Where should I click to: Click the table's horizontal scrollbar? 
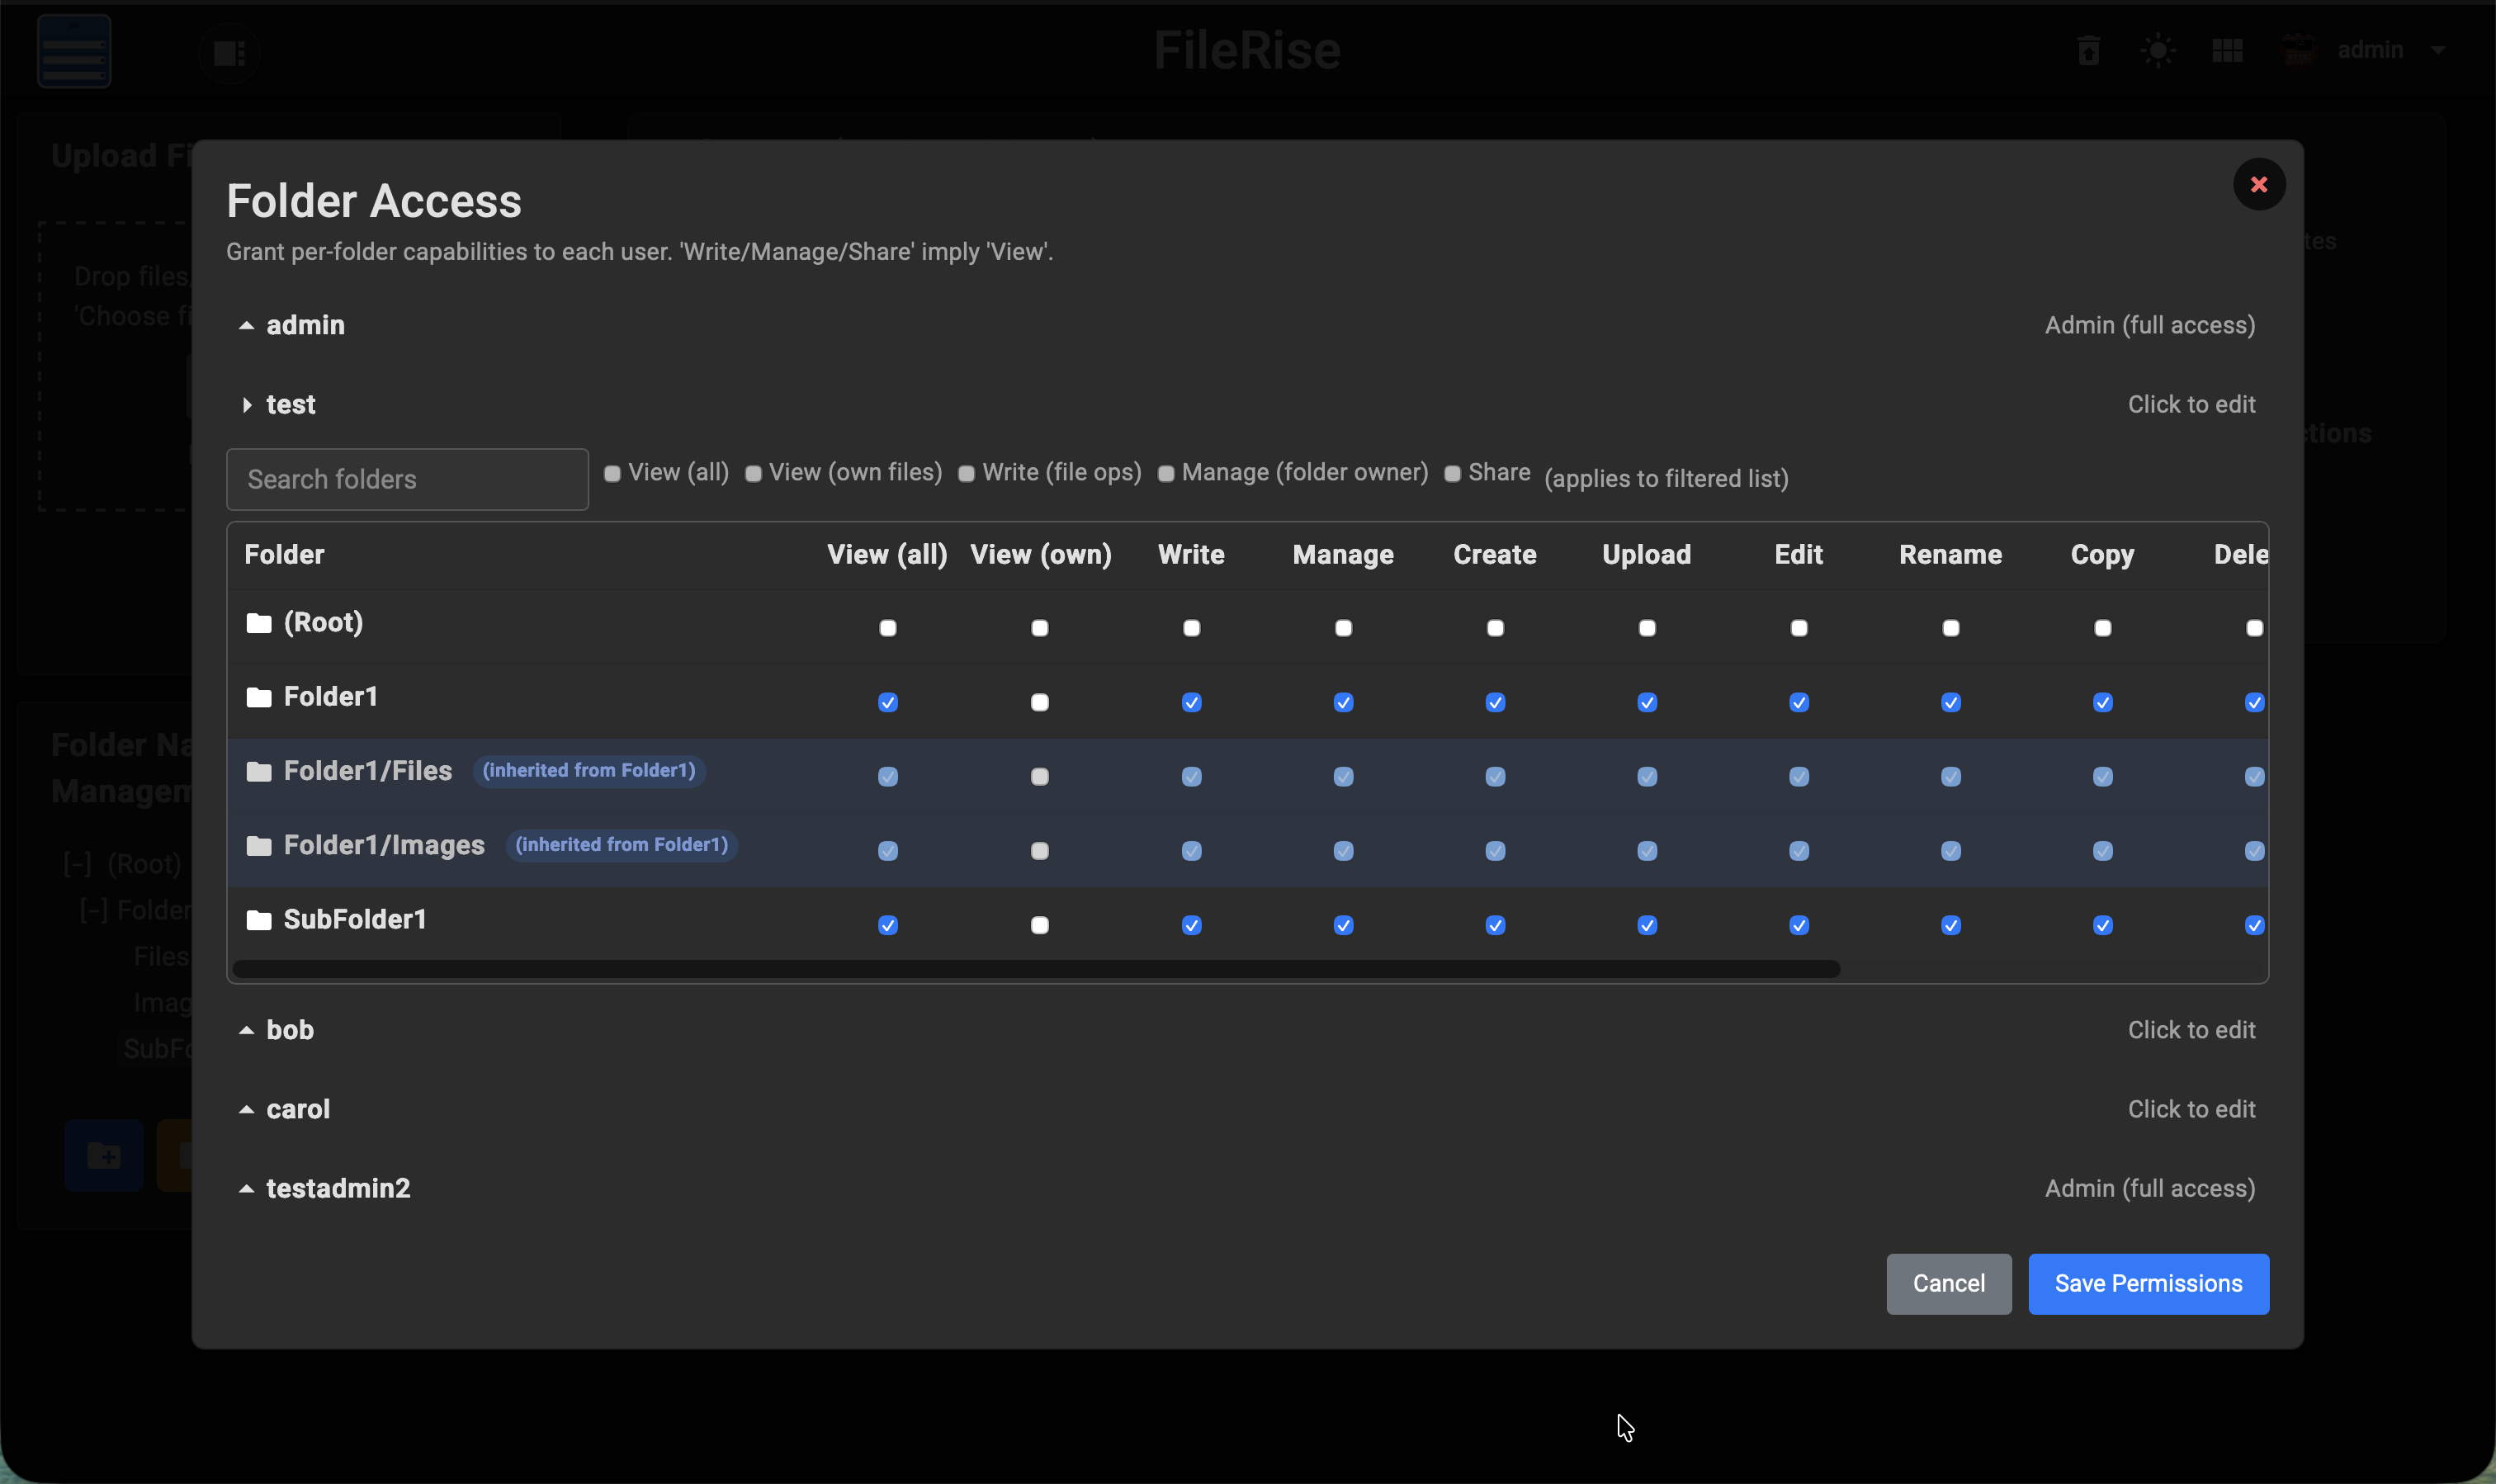[x=1035, y=968]
